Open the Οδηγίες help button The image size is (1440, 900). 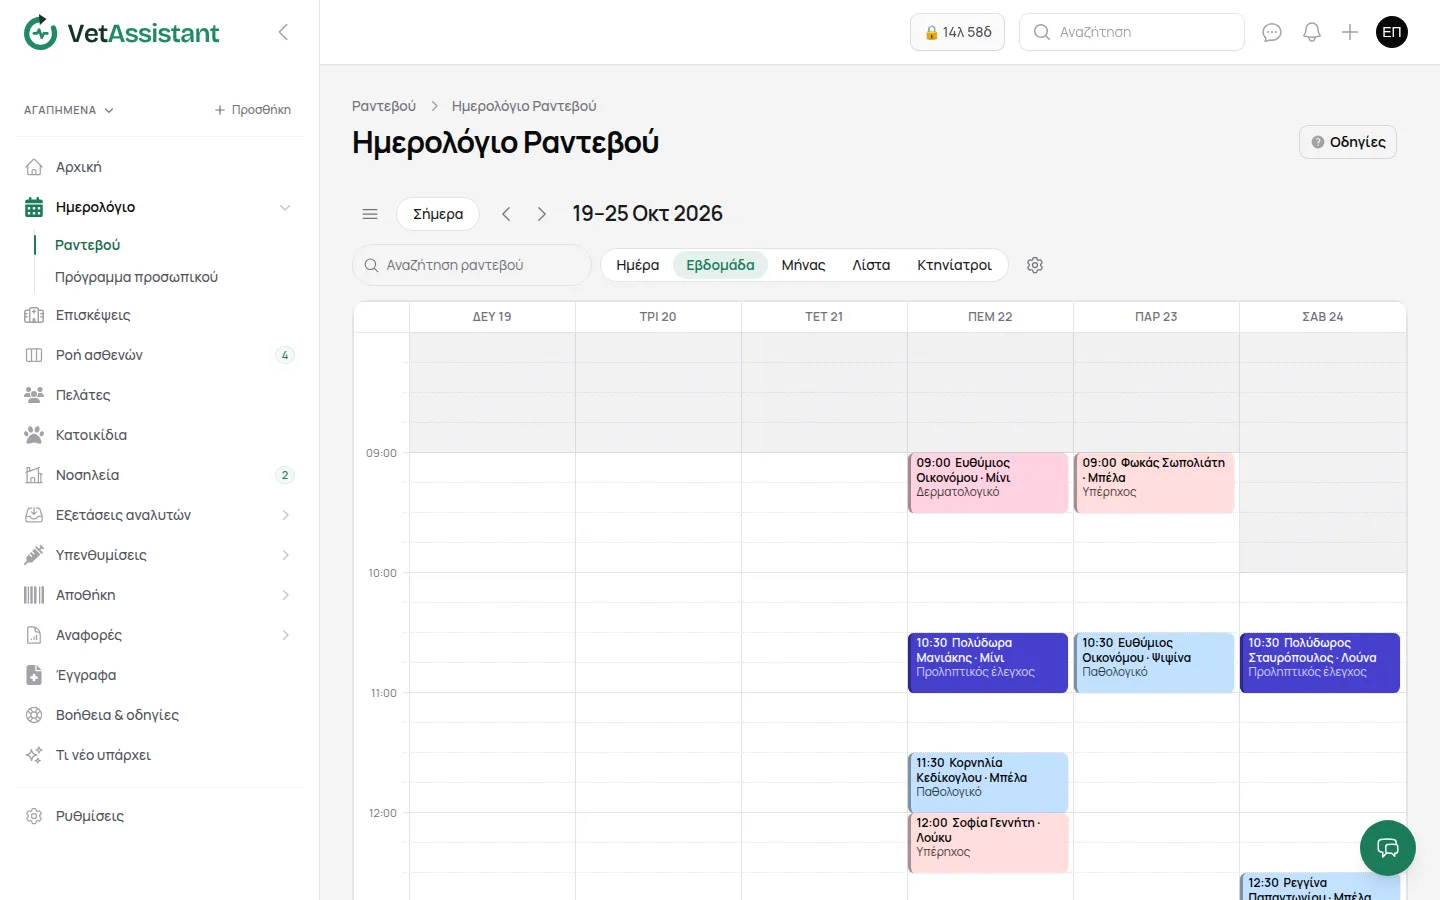1348,142
